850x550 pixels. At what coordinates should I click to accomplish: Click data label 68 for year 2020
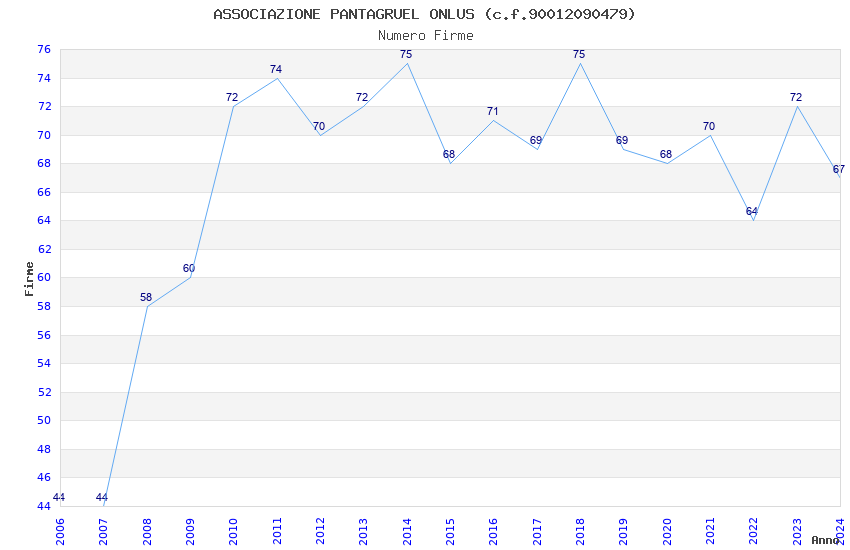pos(666,154)
